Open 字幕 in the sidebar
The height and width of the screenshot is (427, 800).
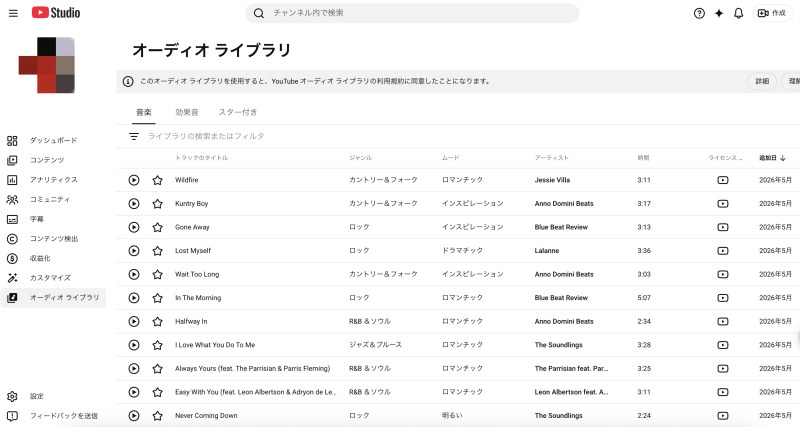53,219
